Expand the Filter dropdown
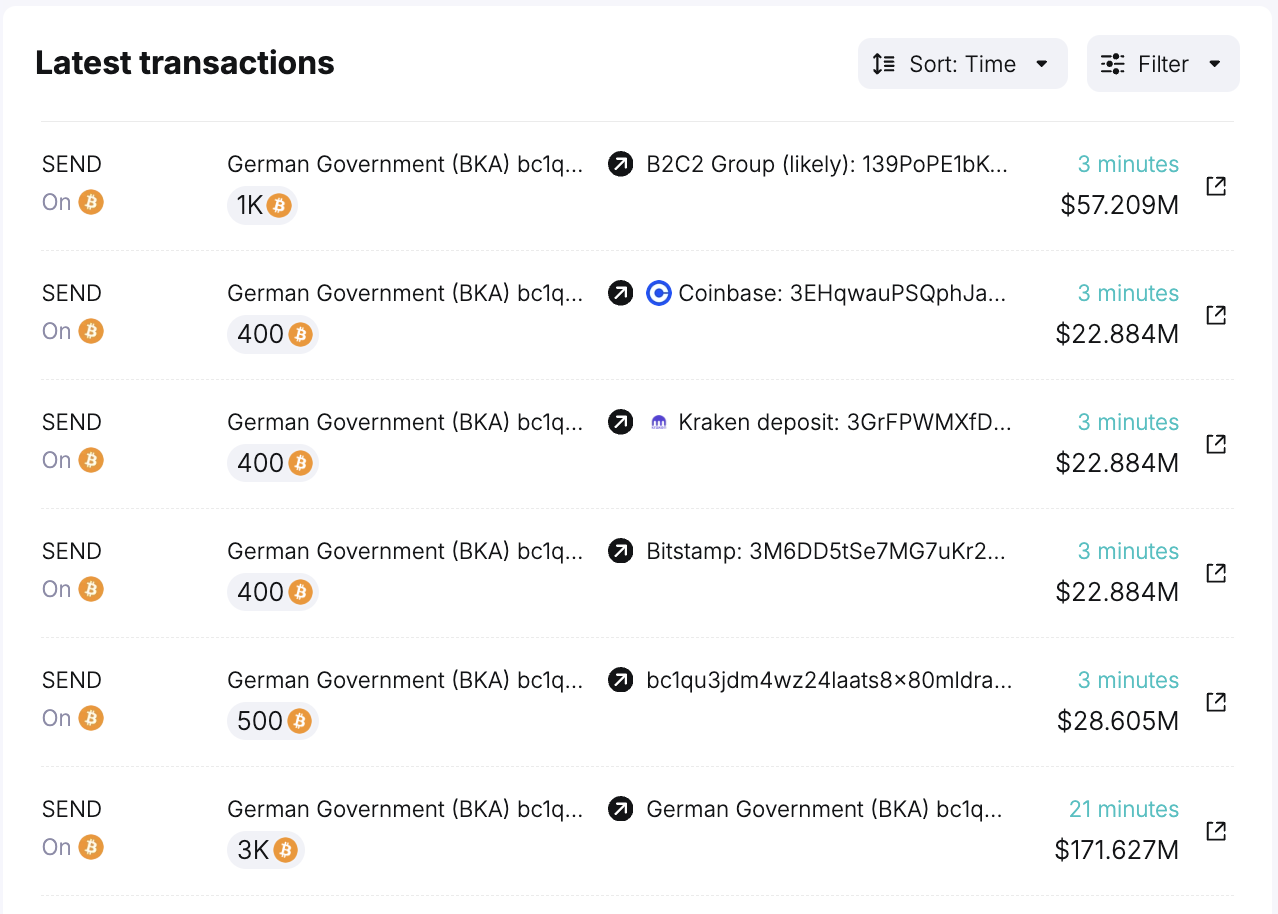The image size is (1278, 914). (x=1162, y=63)
